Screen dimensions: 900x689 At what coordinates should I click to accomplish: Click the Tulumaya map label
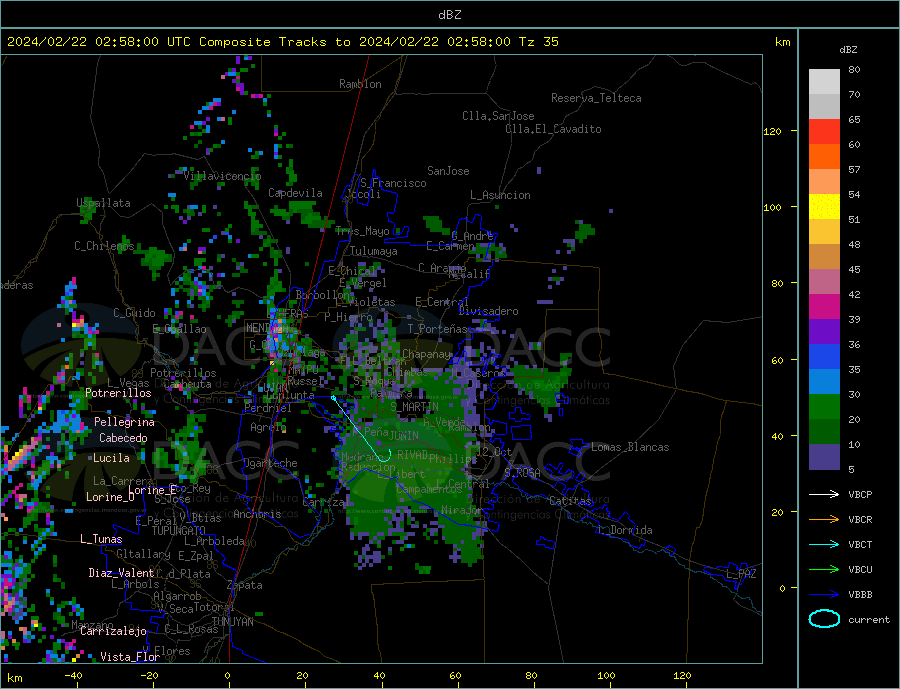tap(373, 251)
